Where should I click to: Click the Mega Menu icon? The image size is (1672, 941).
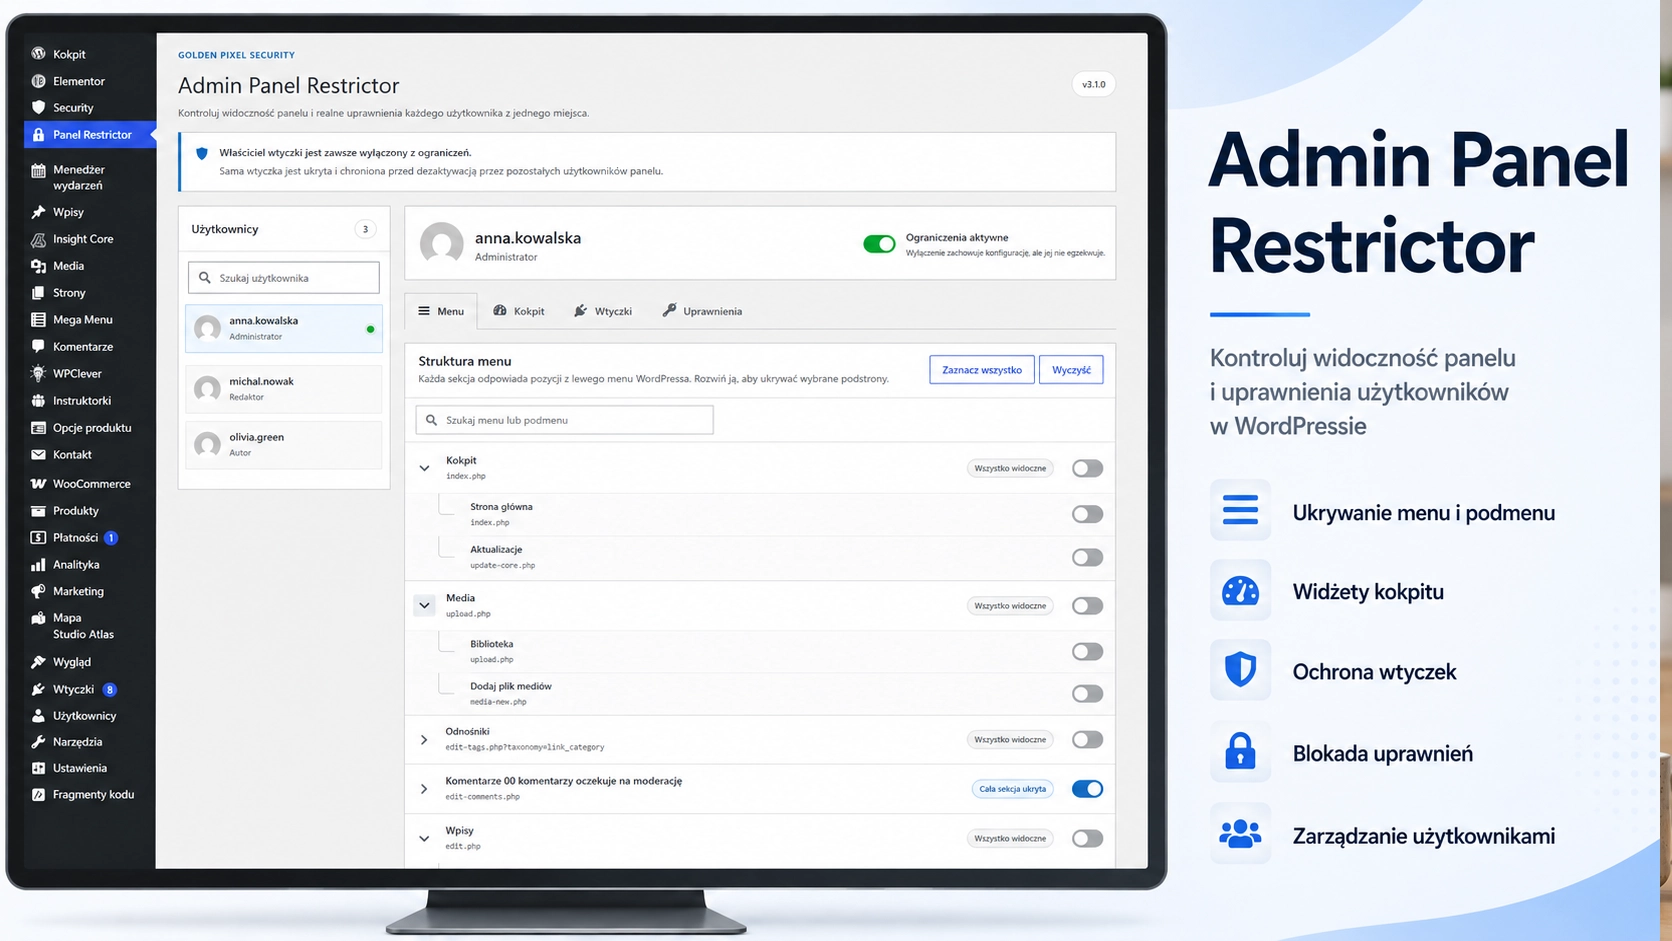click(38, 320)
